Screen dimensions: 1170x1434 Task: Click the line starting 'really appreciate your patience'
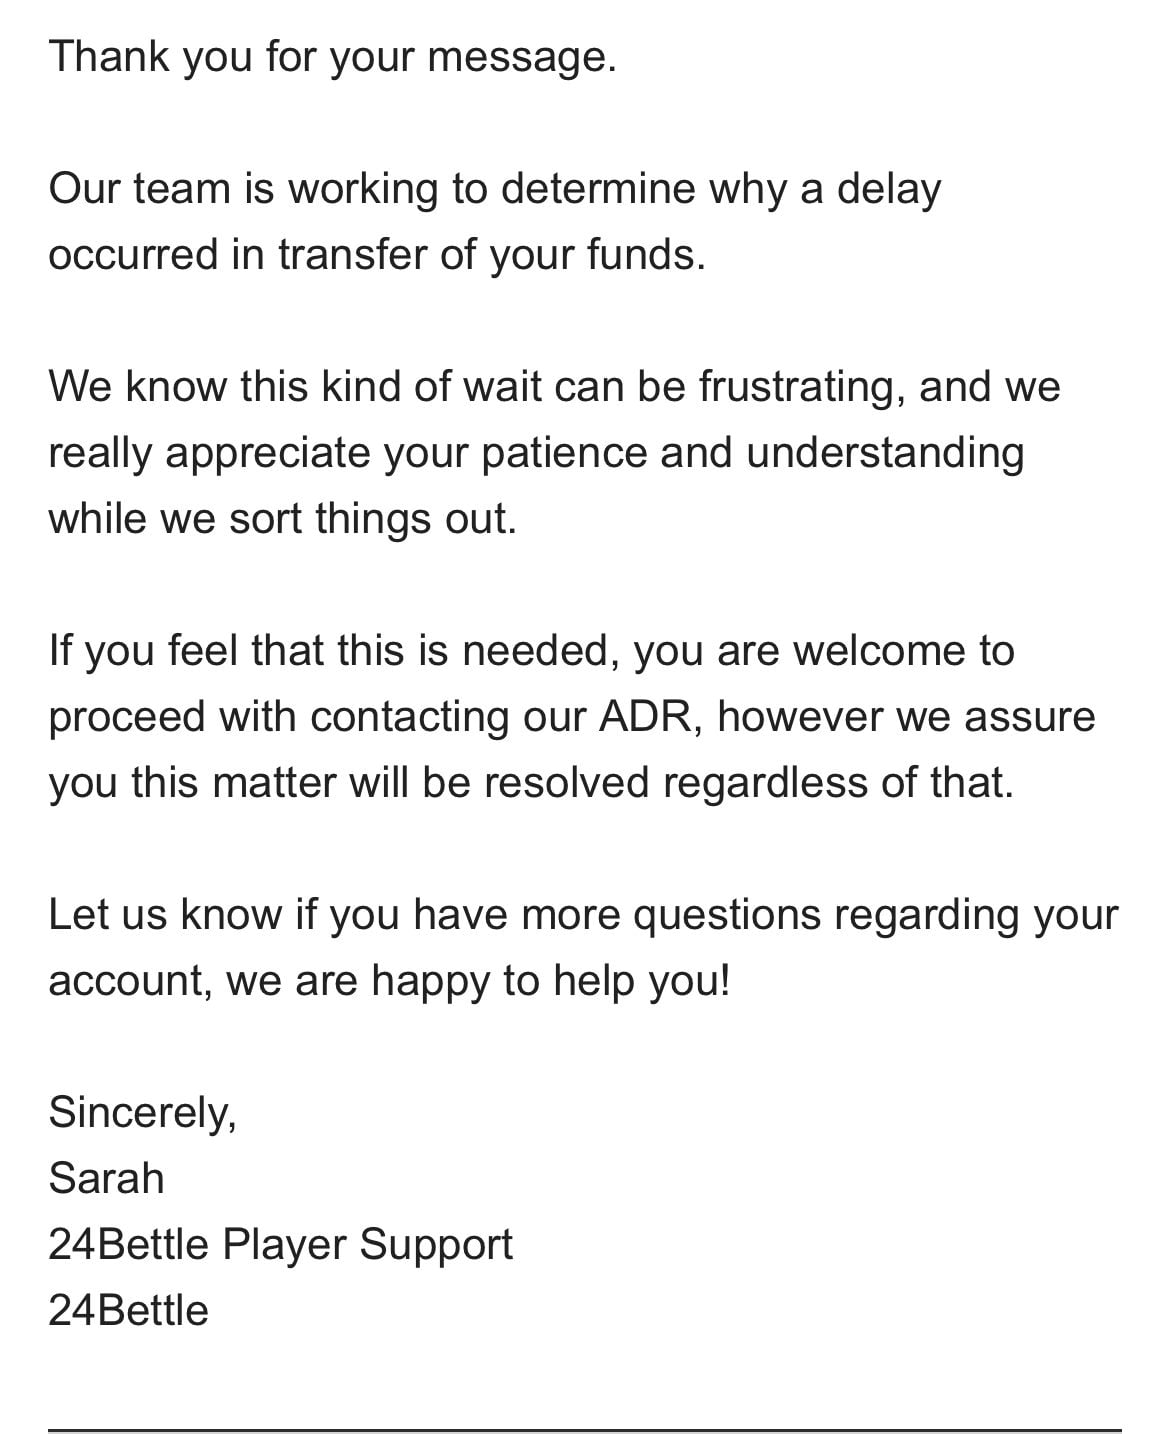536,453
